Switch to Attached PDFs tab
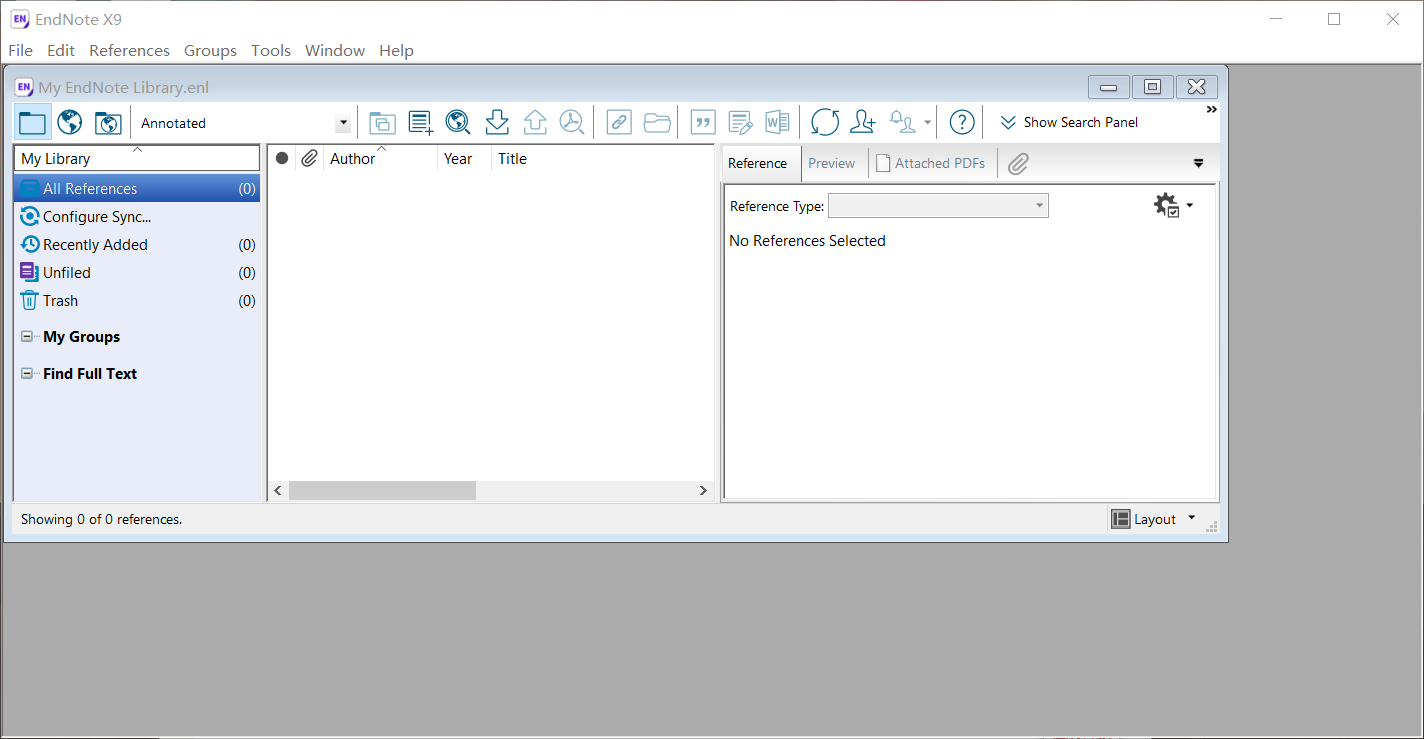The image size is (1424, 739). tap(930, 163)
